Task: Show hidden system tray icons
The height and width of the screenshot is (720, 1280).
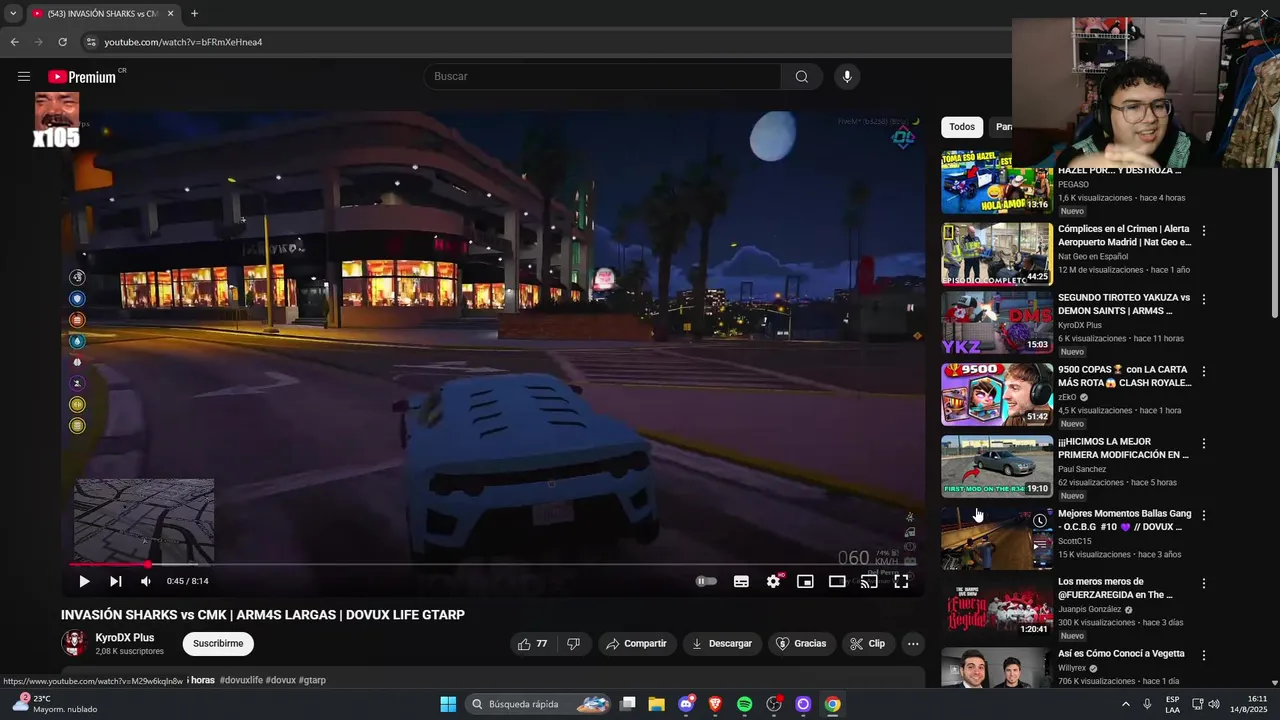Action: (1125, 704)
